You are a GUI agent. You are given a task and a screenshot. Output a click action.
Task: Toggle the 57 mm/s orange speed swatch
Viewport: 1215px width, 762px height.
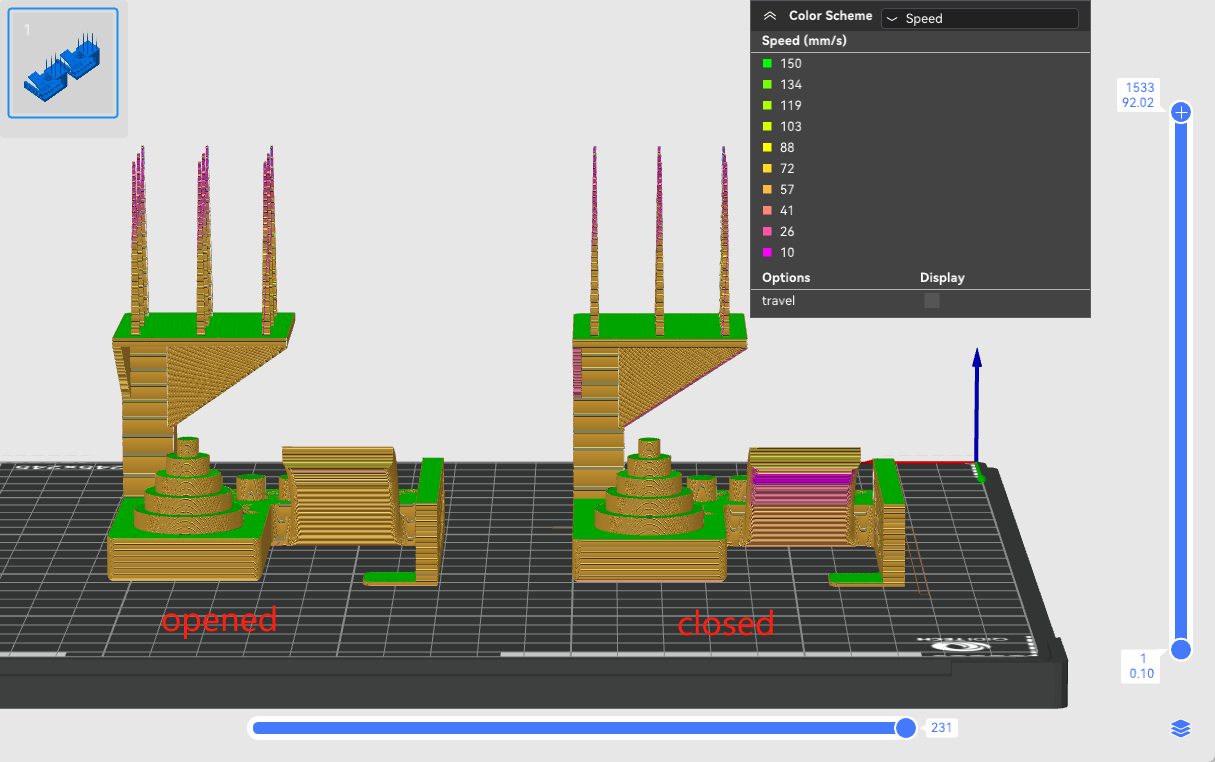[767, 190]
